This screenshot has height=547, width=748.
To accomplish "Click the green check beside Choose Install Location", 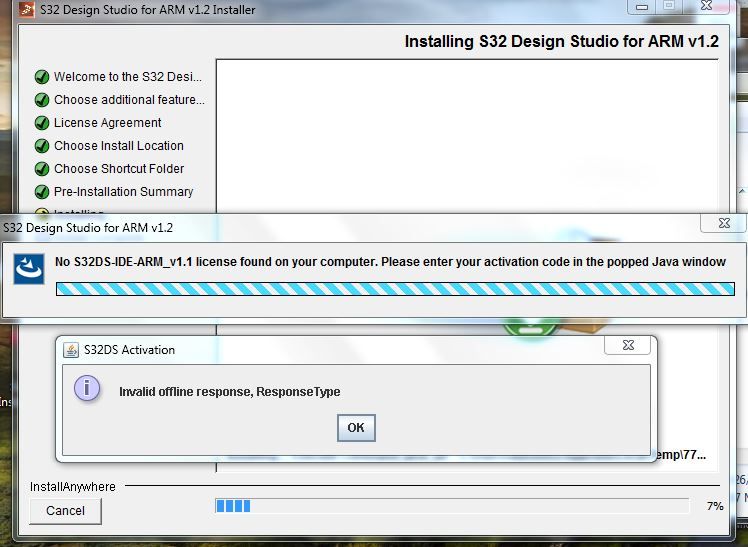I will 42,145.
